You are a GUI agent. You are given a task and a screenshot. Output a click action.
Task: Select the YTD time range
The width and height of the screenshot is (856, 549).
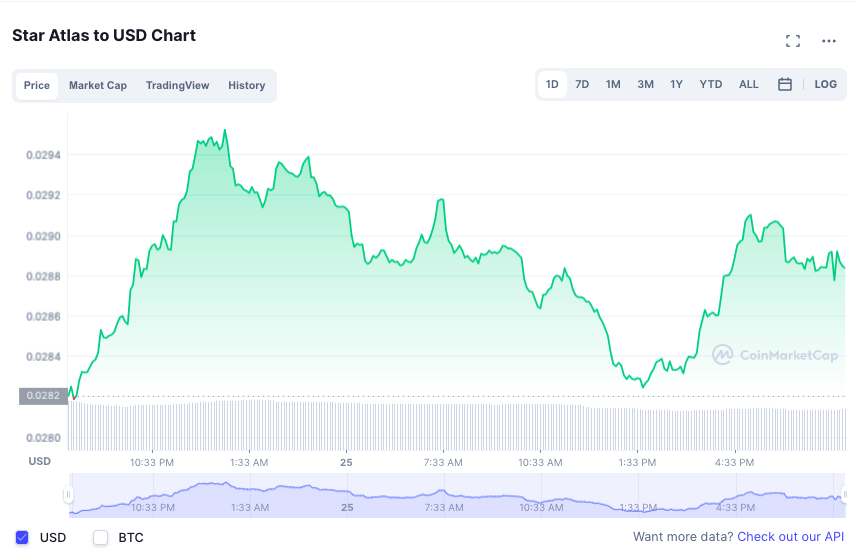(x=711, y=85)
